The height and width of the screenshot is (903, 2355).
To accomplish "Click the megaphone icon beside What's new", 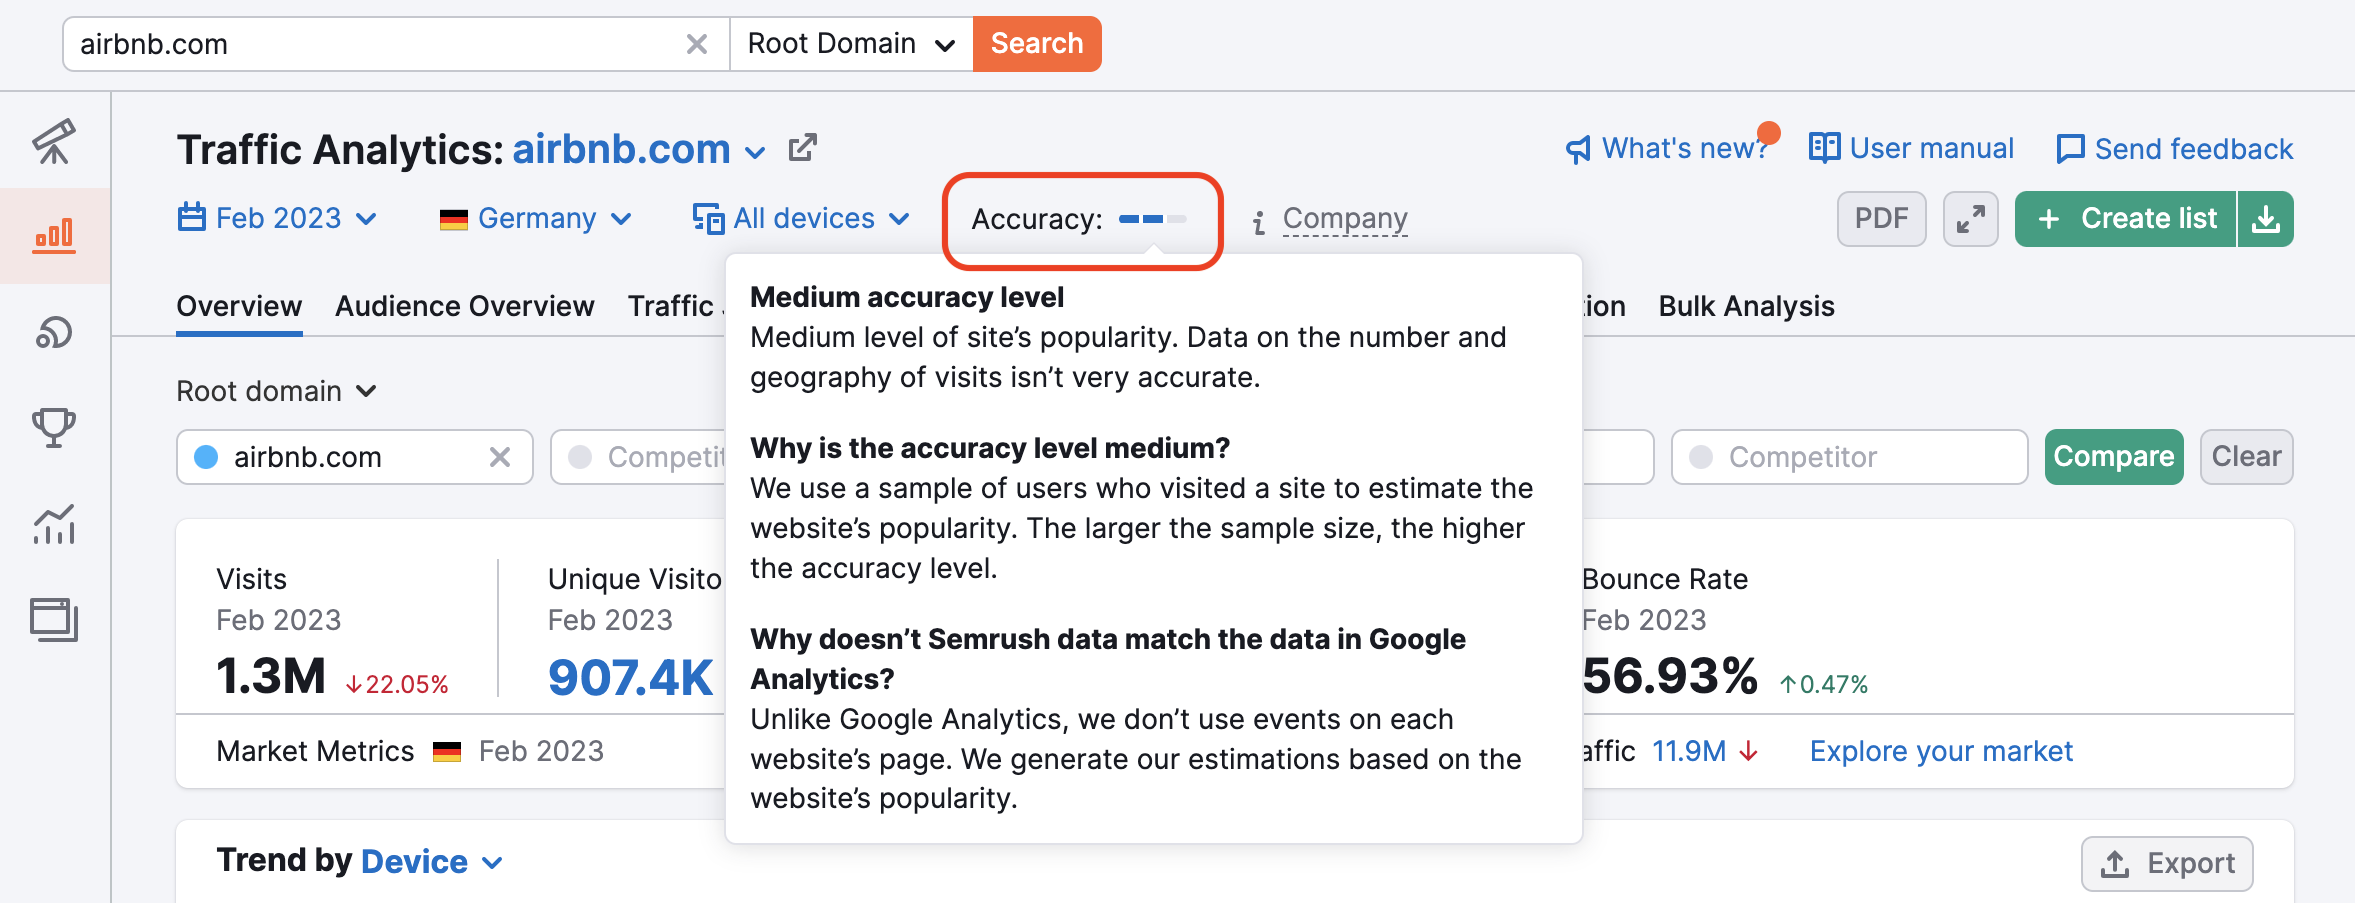I will (1578, 150).
